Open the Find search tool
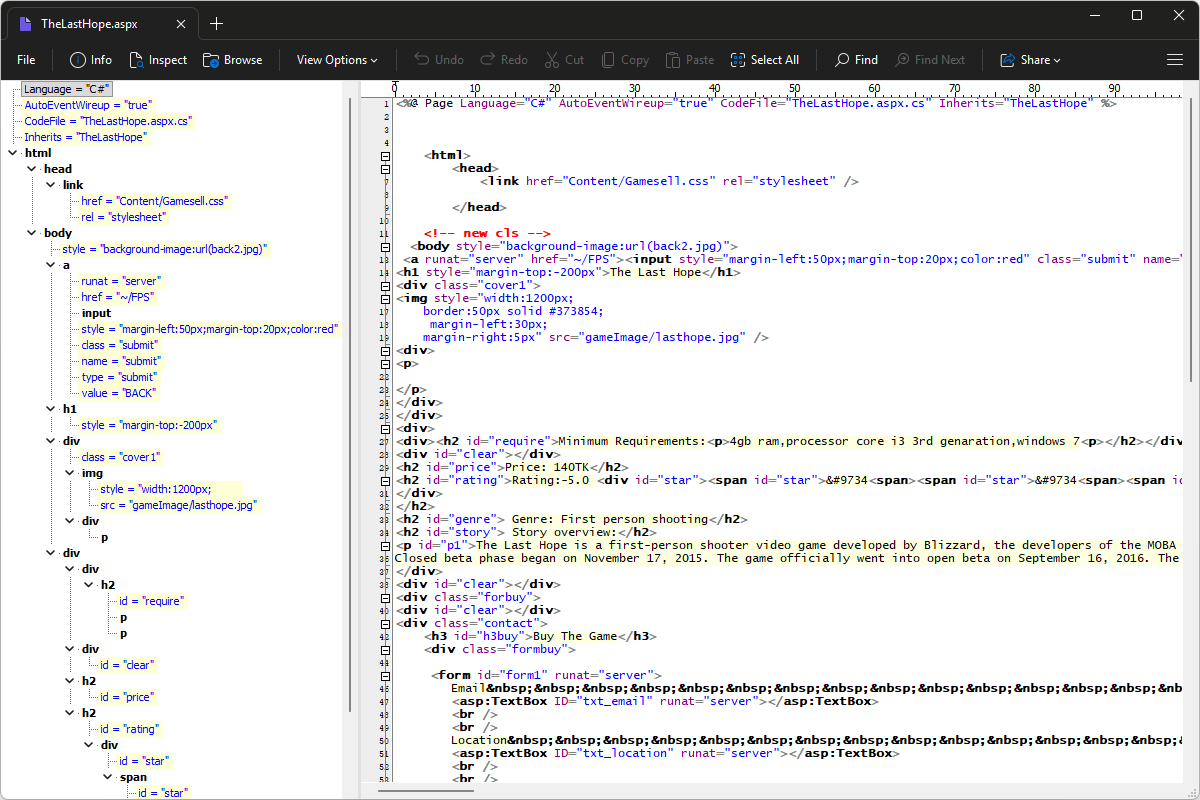This screenshot has height=800, width=1200. point(856,60)
